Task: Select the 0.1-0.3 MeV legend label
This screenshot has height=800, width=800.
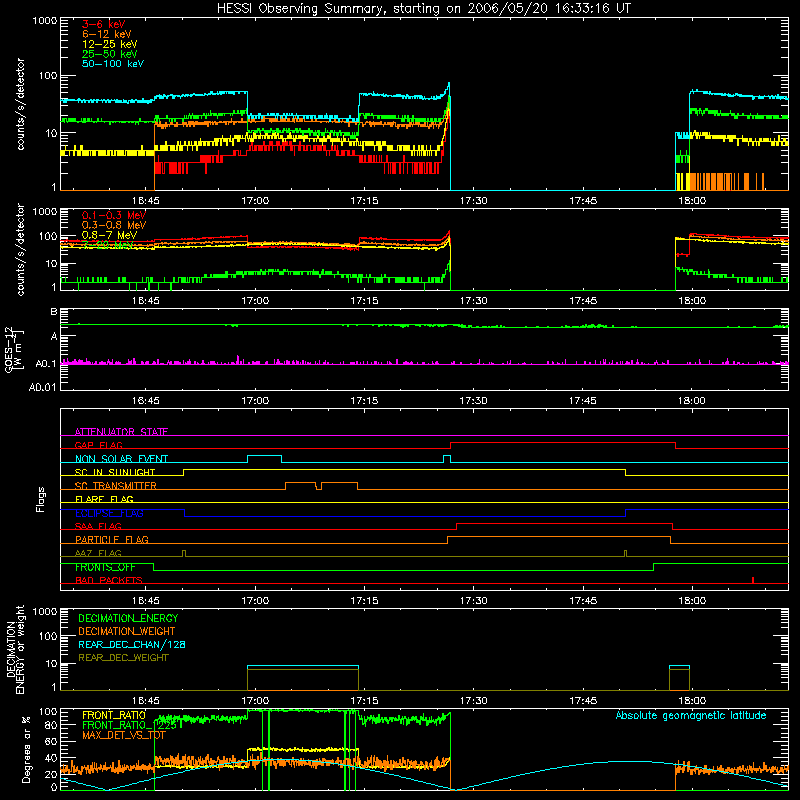Action: [114, 215]
